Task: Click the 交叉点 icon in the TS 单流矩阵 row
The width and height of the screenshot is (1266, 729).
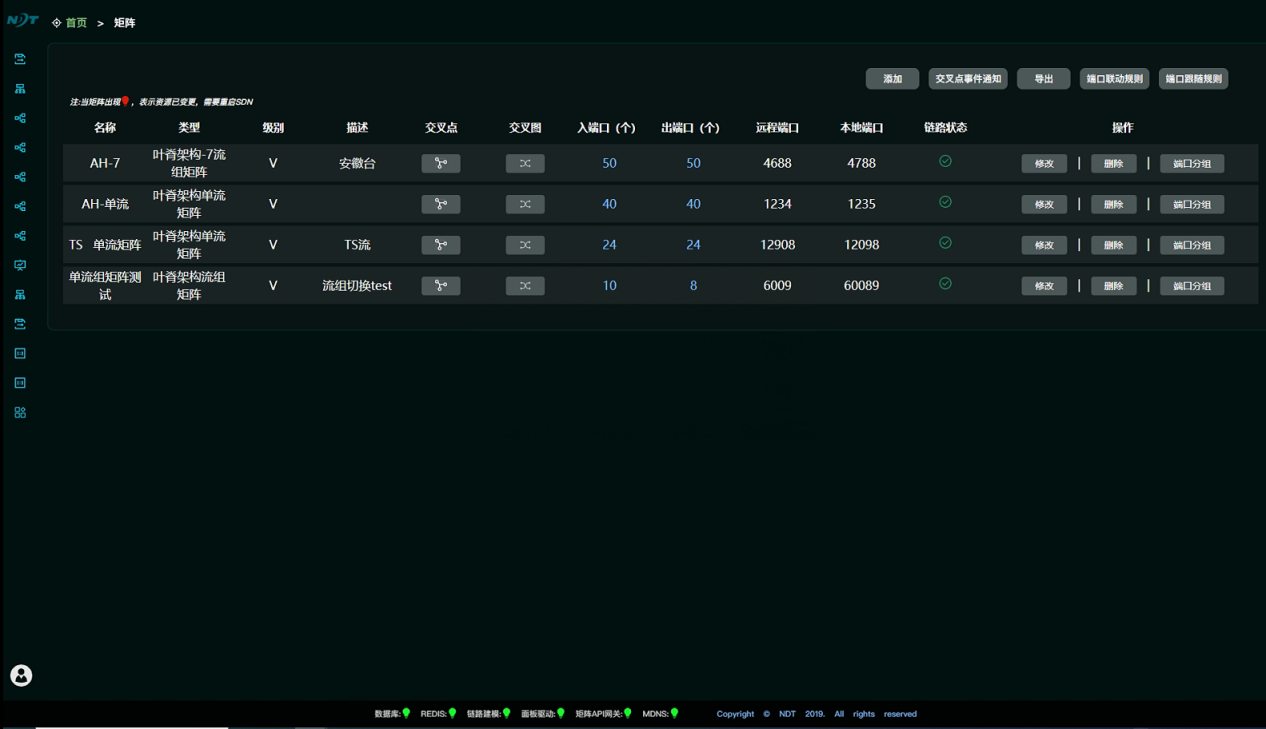Action: (441, 245)
